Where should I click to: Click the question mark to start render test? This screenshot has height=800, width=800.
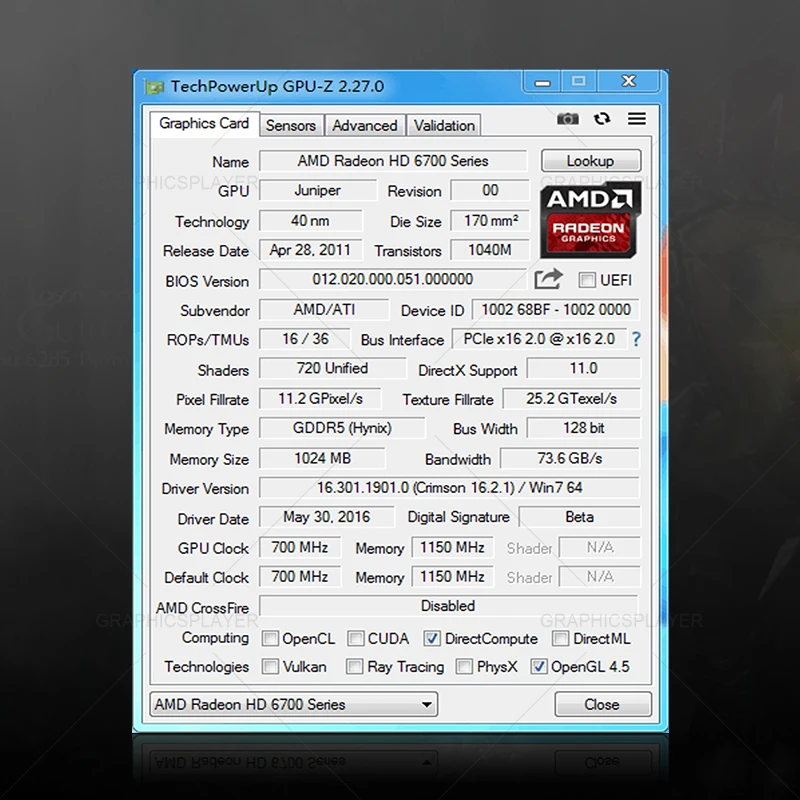point(637,340)
